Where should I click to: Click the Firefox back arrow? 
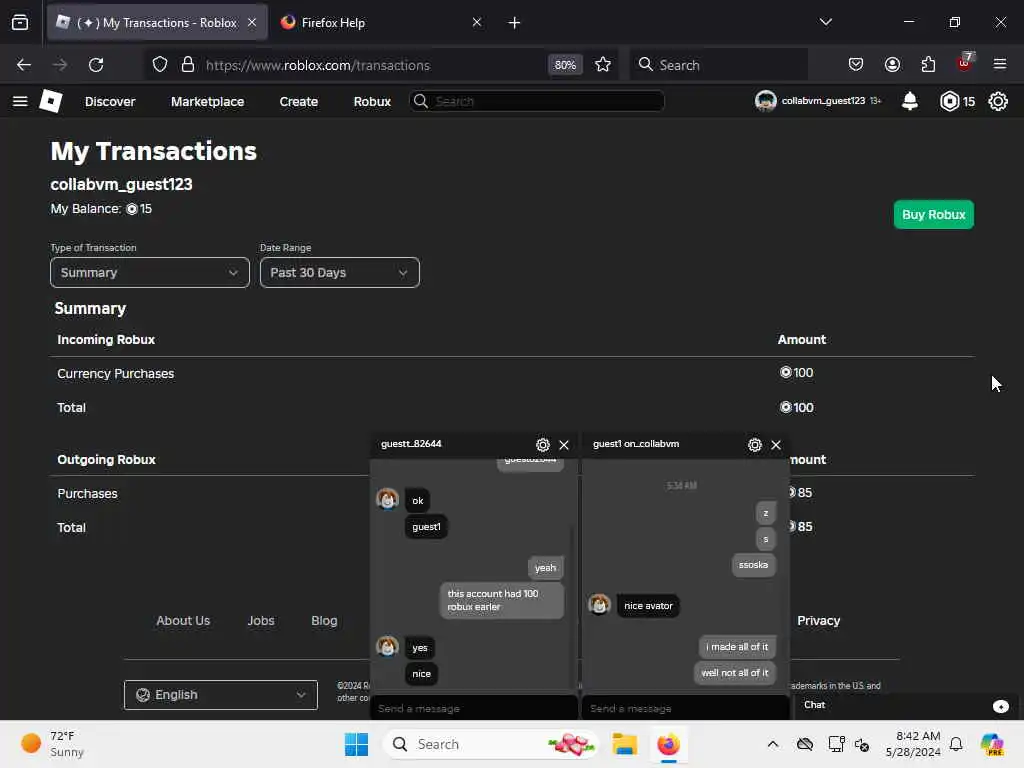(24, 65)
